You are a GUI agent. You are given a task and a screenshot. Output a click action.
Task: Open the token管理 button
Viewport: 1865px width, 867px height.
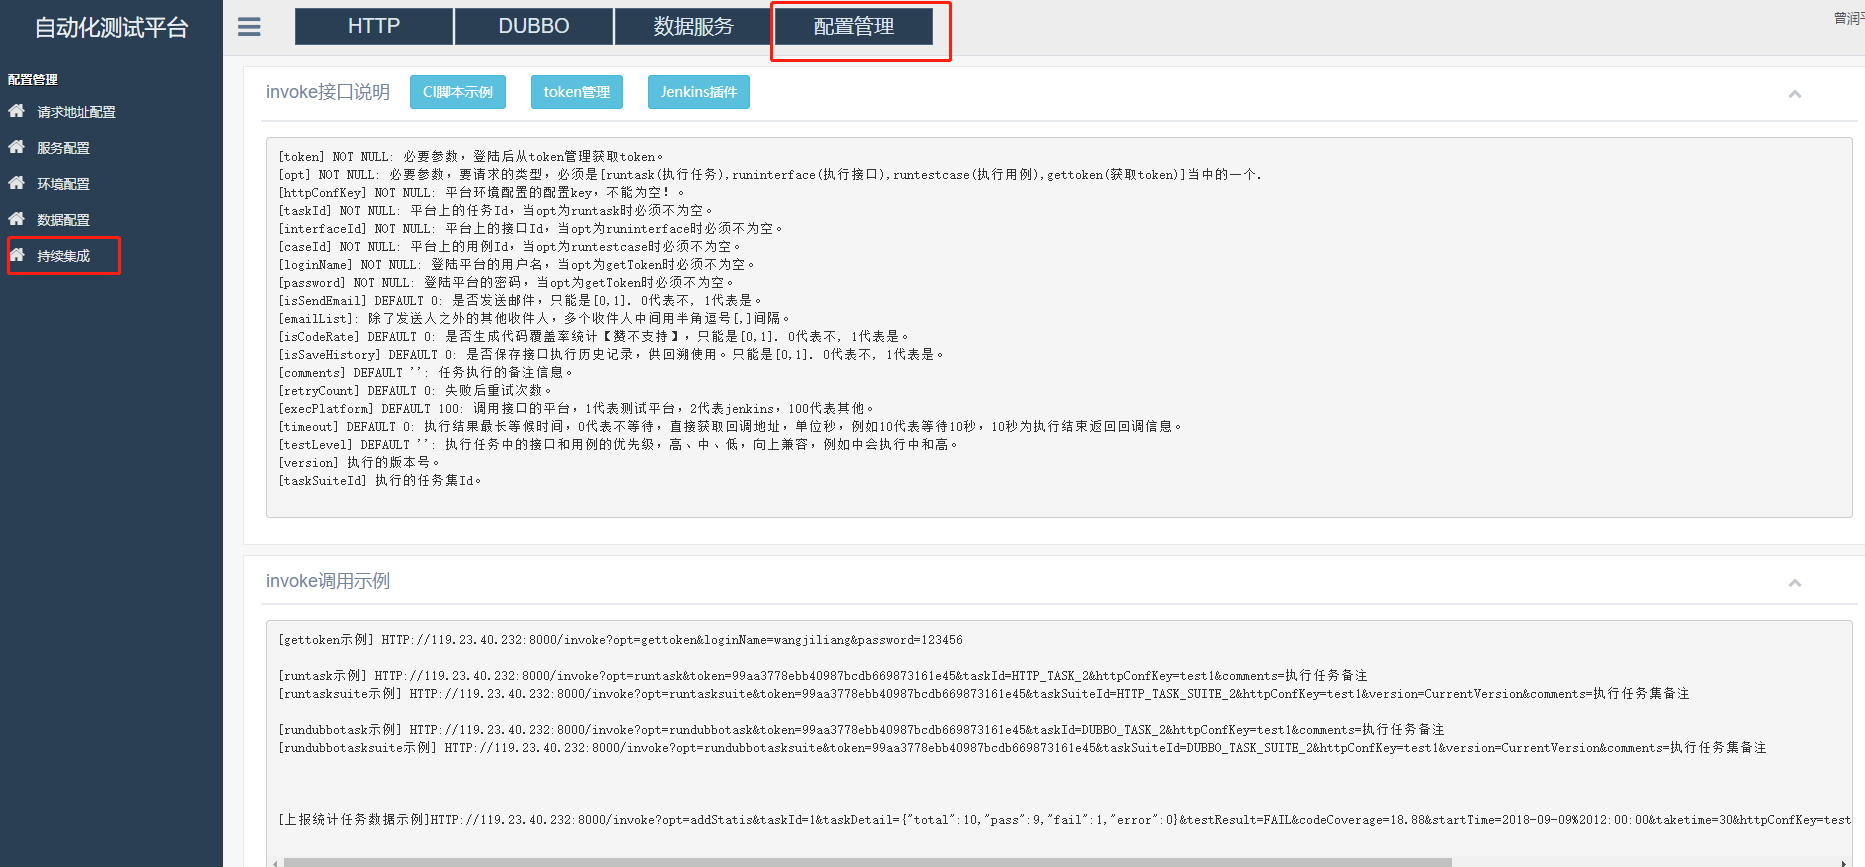pyautogui.click(x=577, y=92)
